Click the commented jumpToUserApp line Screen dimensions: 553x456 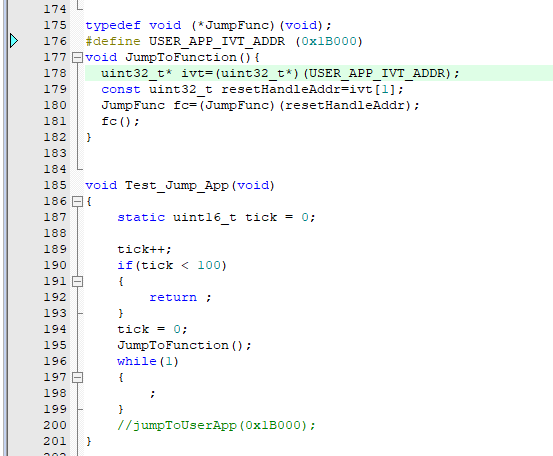216,425
